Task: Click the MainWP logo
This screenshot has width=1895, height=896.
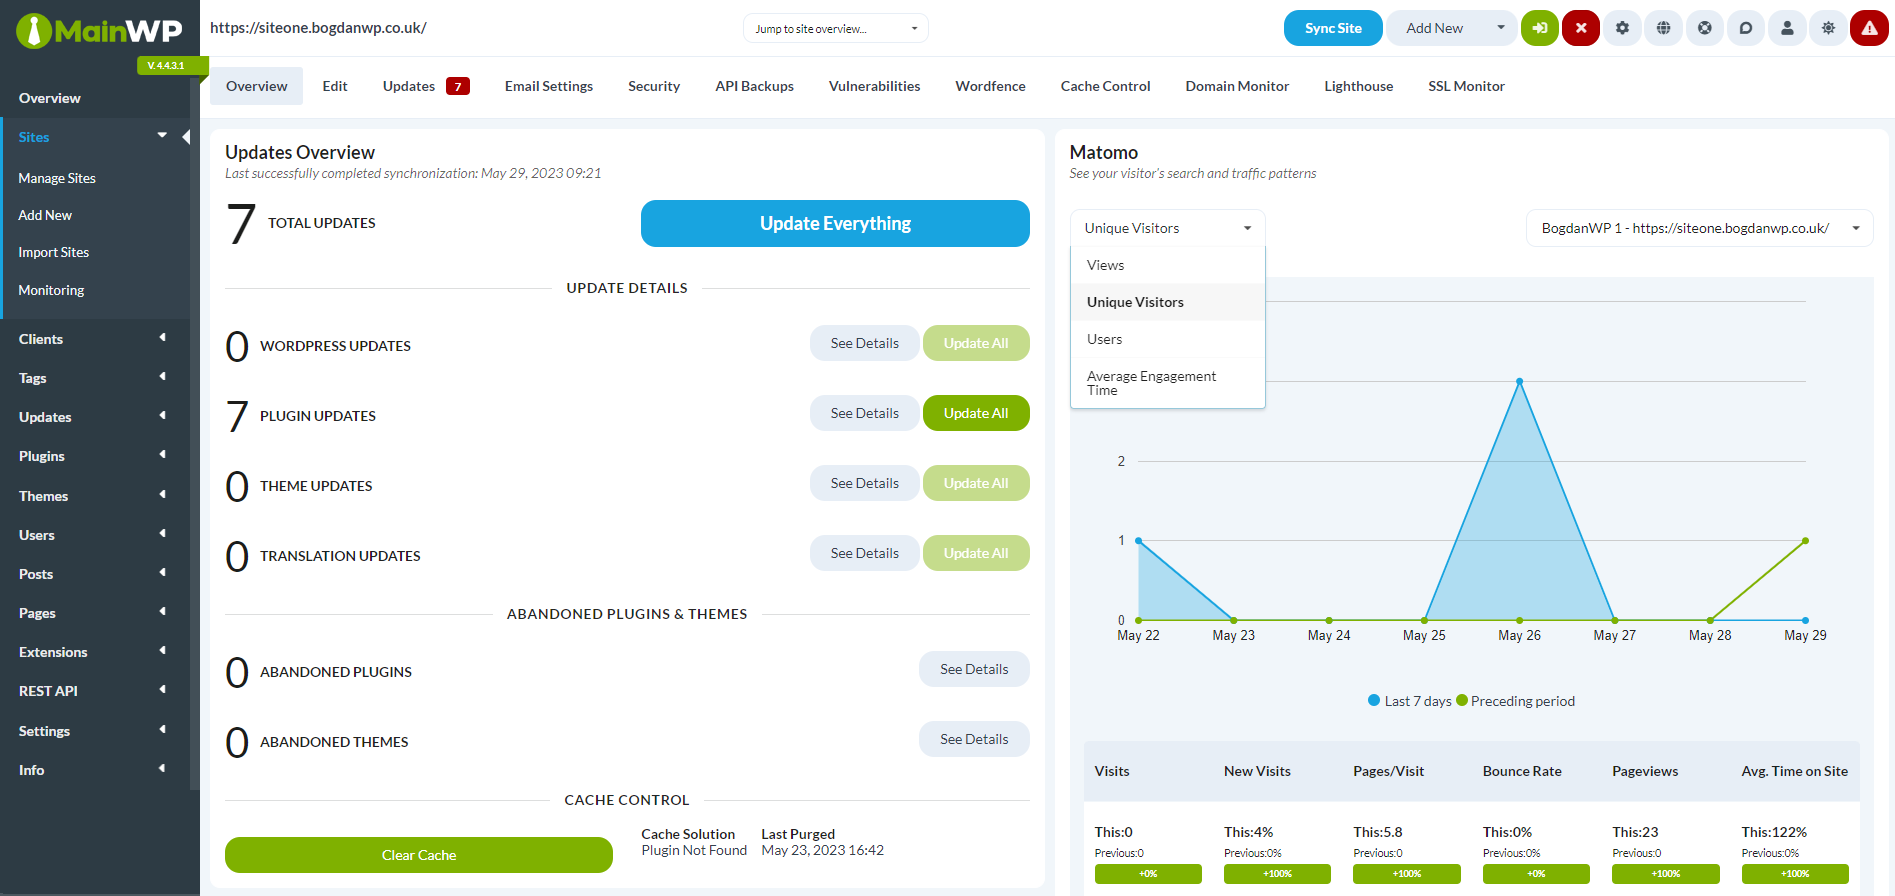Action: 99,31
